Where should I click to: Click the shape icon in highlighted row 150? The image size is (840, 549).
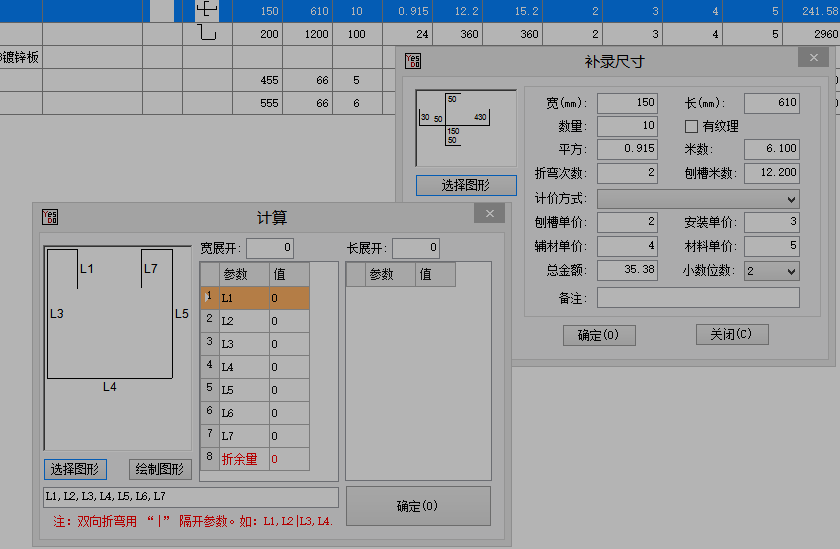(207, 10)
